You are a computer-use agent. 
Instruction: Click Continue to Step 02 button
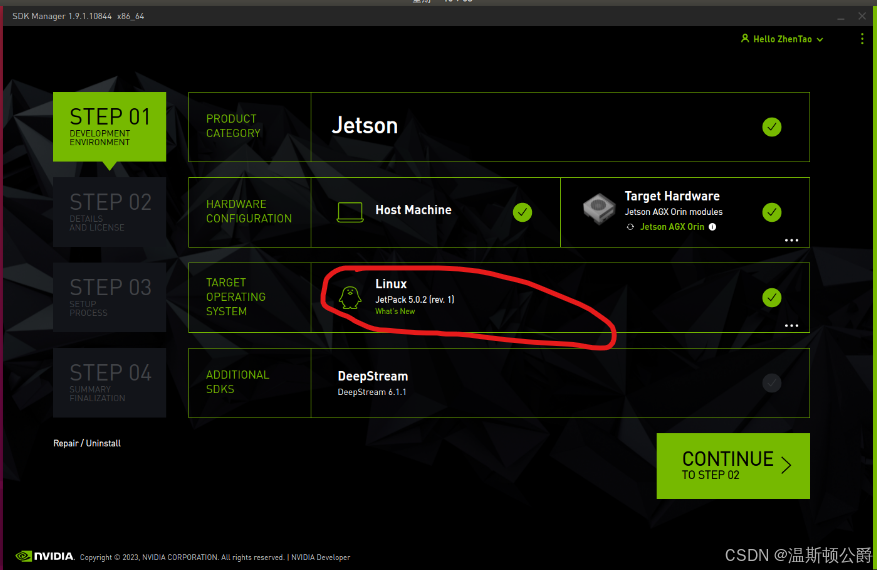pos(733,466)
